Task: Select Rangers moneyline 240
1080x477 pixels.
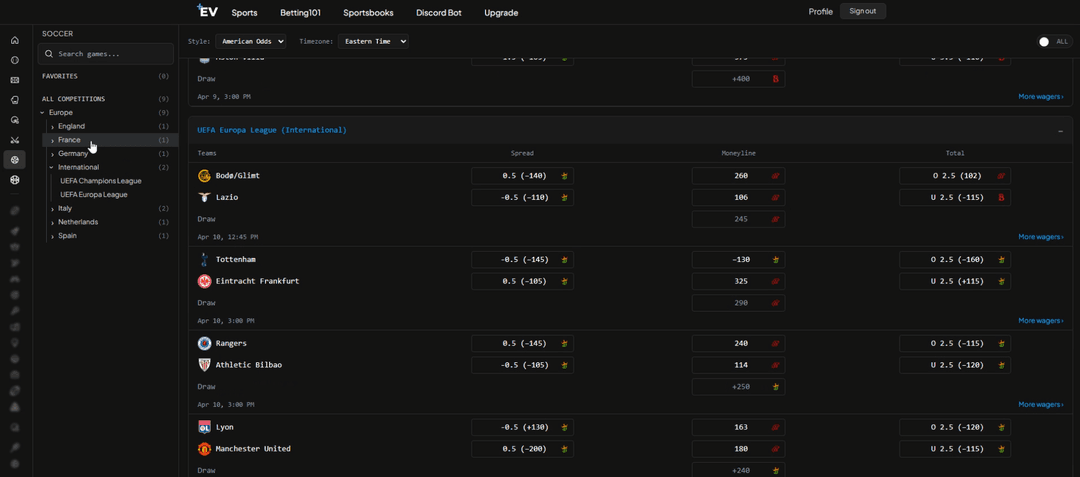Action: (738, 343)
